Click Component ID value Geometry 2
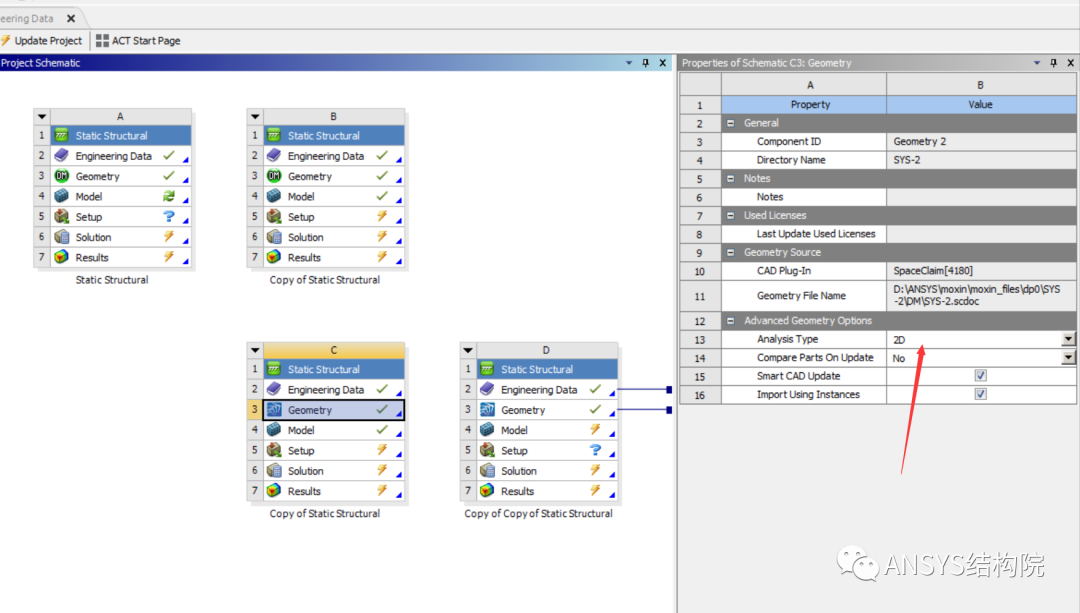This screenshot has width=1080, height=613. 920,141
